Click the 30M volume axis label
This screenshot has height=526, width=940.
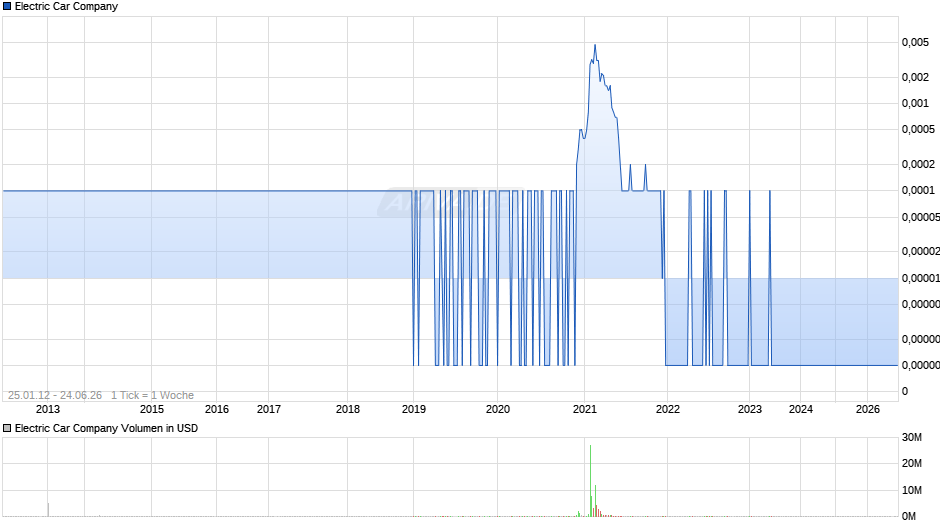(x=912, y=437)
